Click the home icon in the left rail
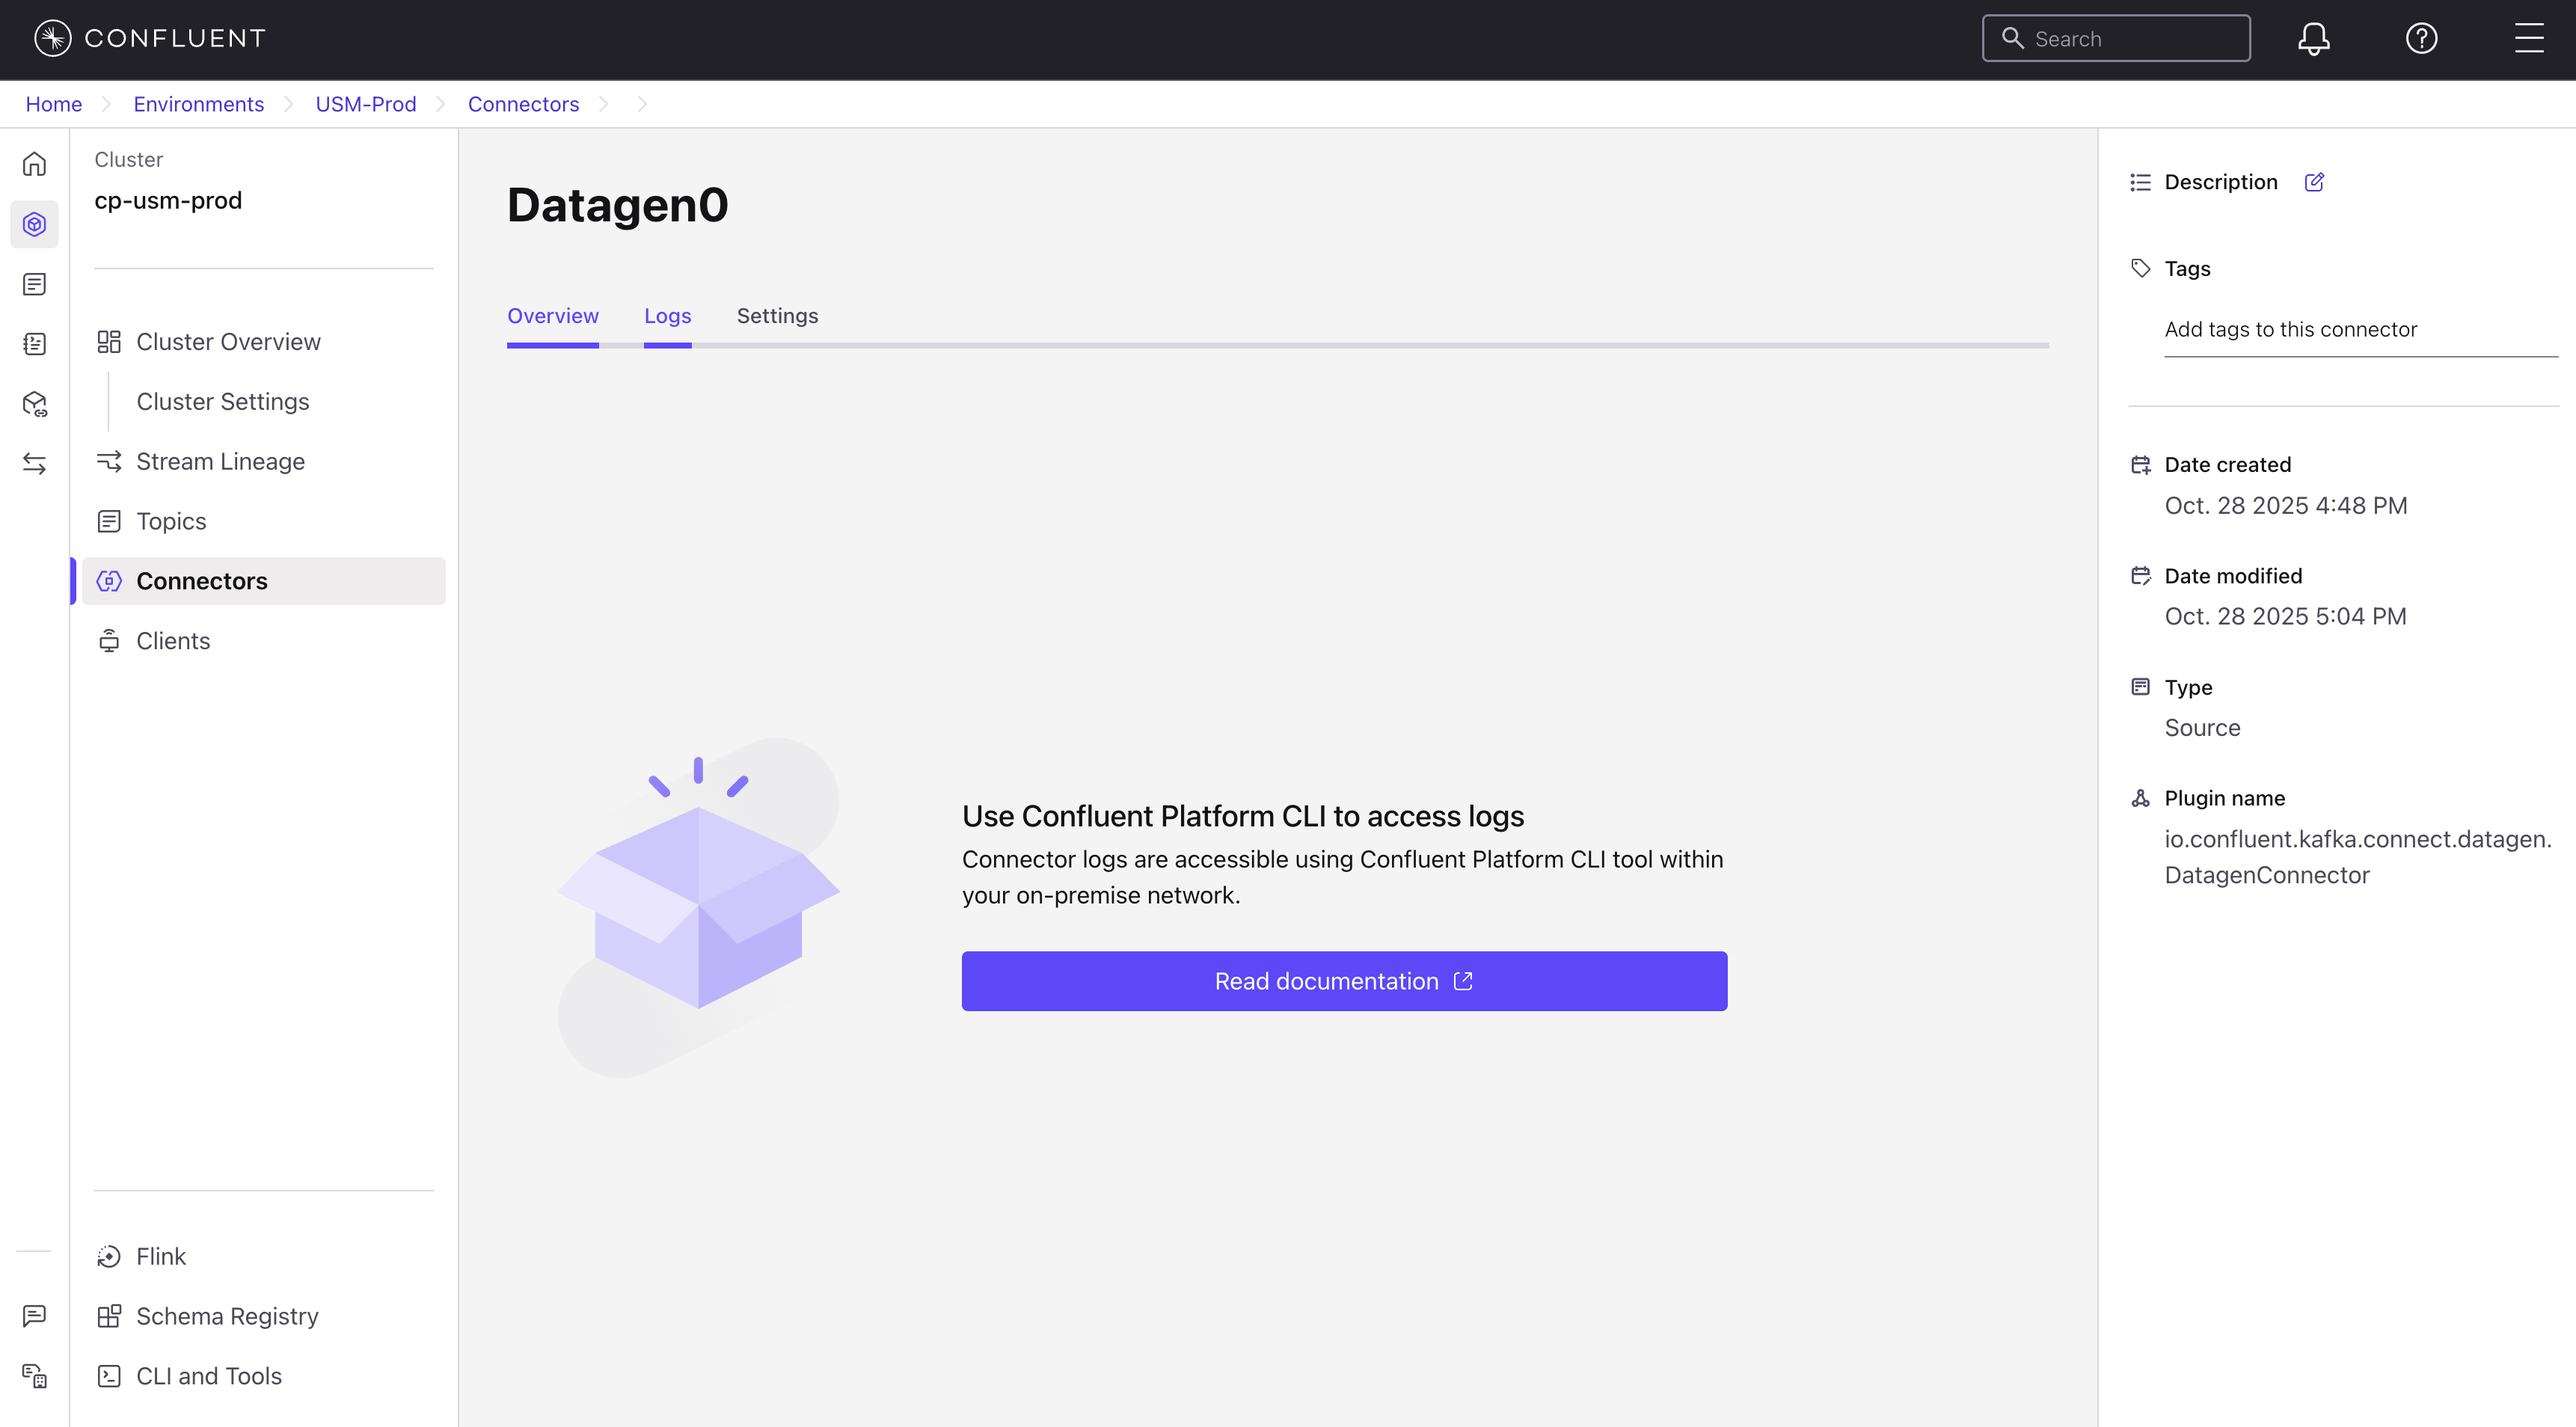The image size is (2576, 1427). pyautogui.click(x=35, y=164)
